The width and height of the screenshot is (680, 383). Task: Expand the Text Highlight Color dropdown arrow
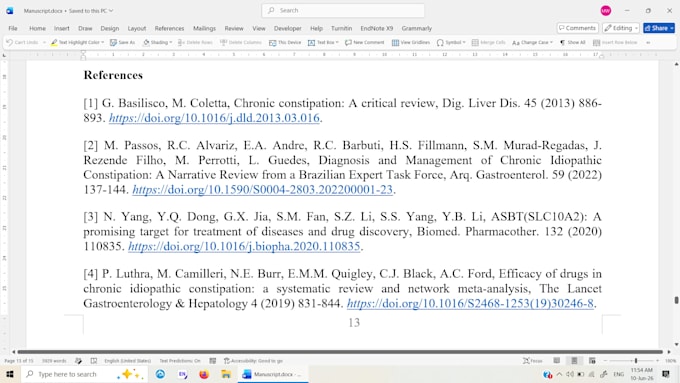(x=103, y=43)
